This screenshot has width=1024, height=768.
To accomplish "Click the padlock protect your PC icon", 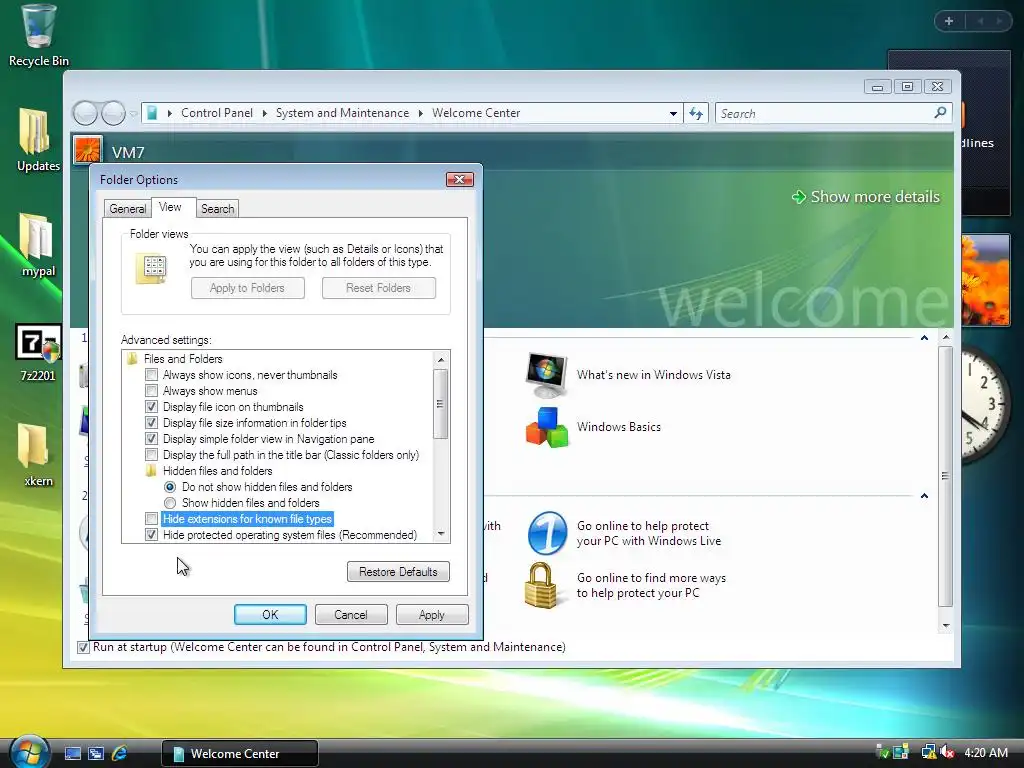I will click(x=541, y=585).
